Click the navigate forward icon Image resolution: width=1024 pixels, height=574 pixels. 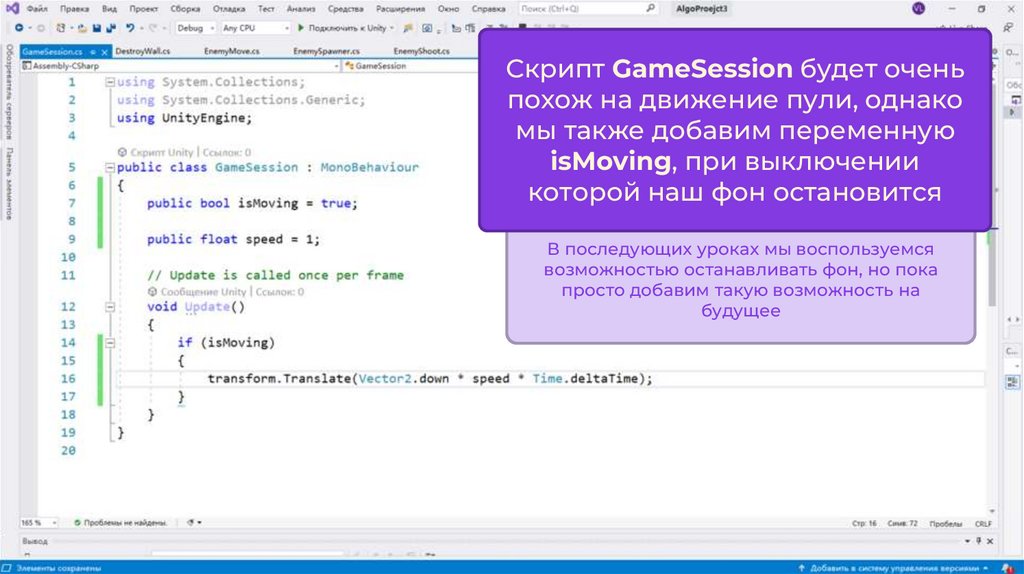pos(40,28)
